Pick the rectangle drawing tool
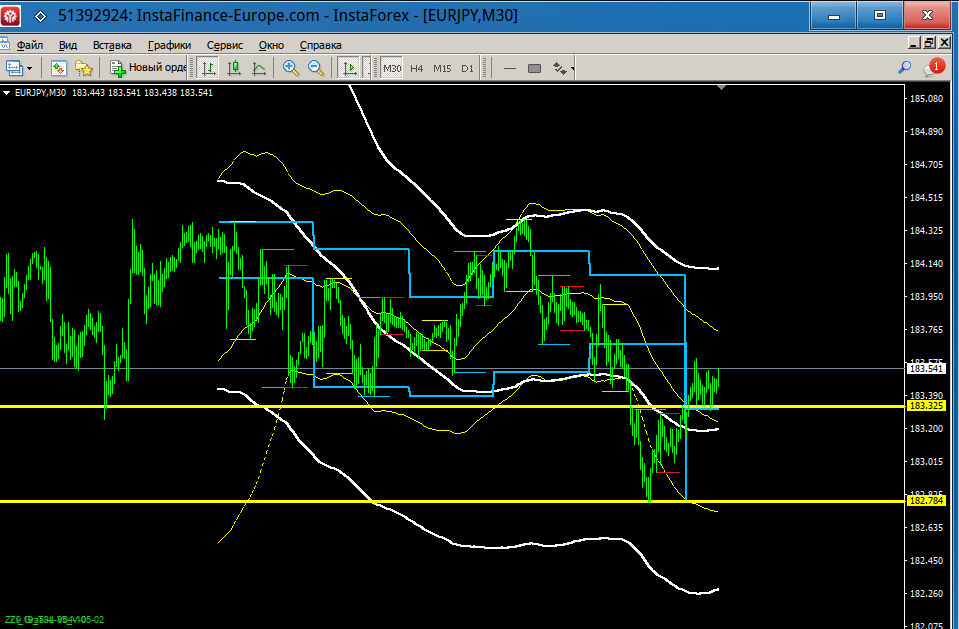The height and width of the screenshot is (629, 959). 534,69
